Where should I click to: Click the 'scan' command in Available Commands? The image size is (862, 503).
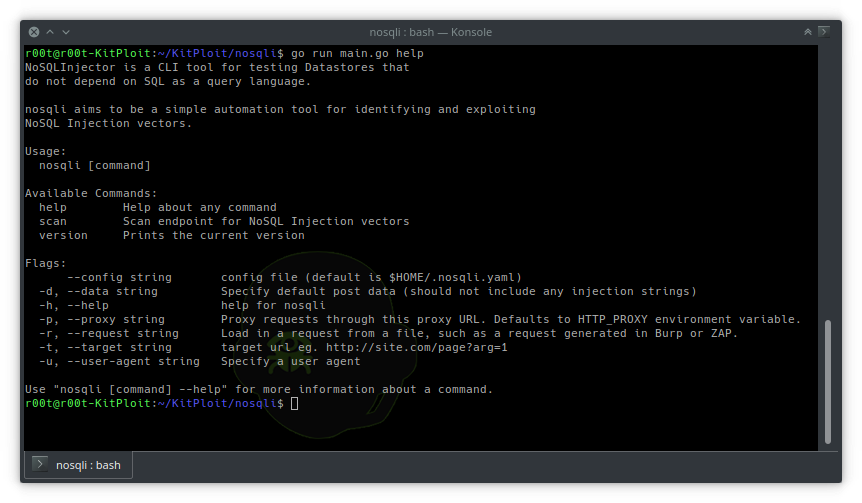click(x=53, y=221)
